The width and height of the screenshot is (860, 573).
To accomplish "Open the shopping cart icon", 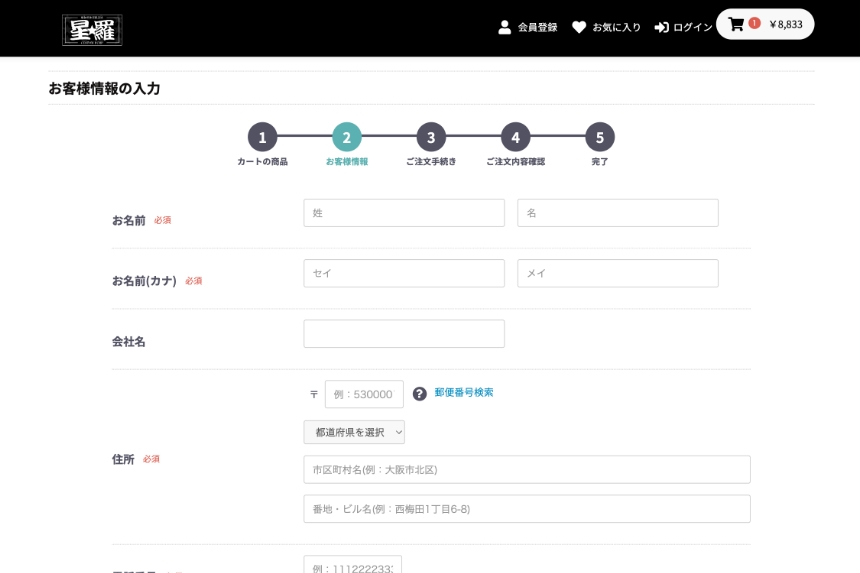I will tap(736, 24).
